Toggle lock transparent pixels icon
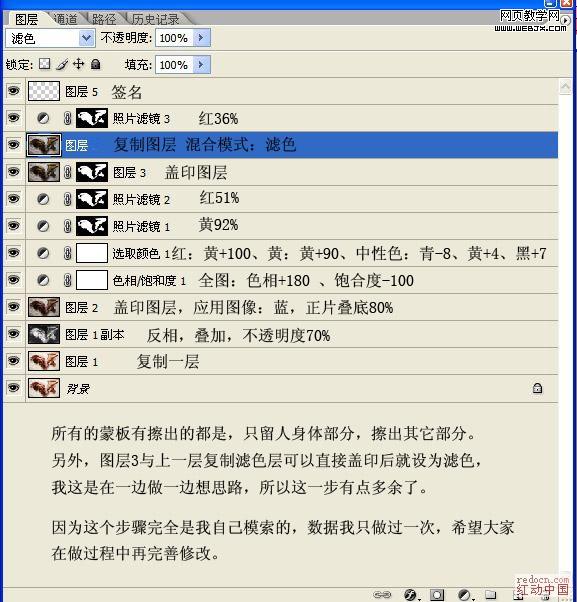Viewport: 577px width, 602px height. point(45,64)
